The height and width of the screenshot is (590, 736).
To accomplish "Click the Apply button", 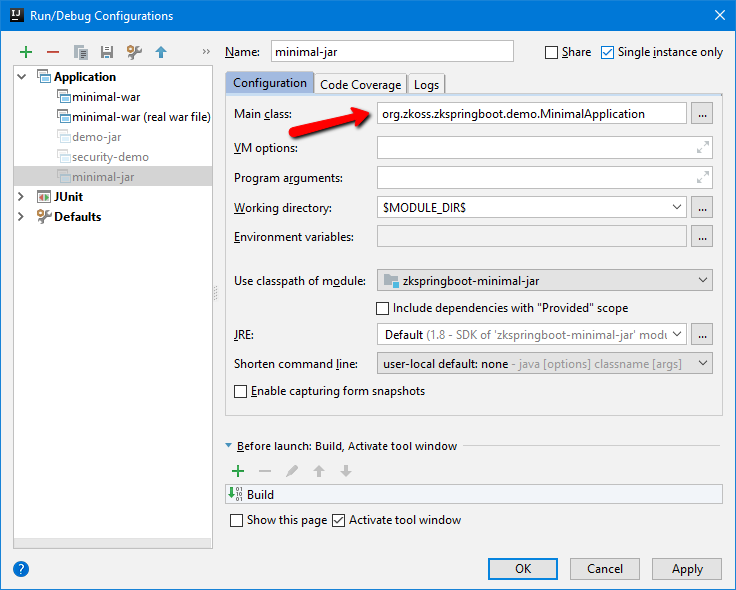I will (x=687, y=569).
